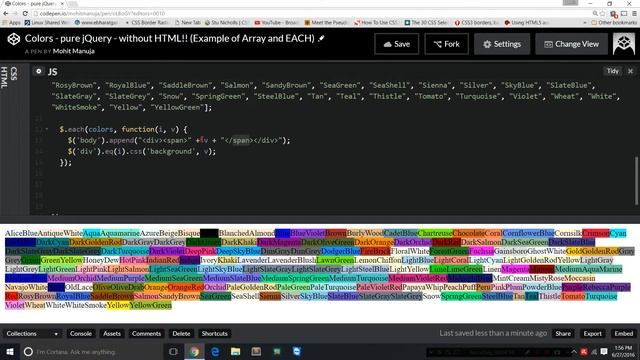The image size is (640, 360).
Task: Edit the pen title via pencil icon
Action: click(x=322, y=38)
